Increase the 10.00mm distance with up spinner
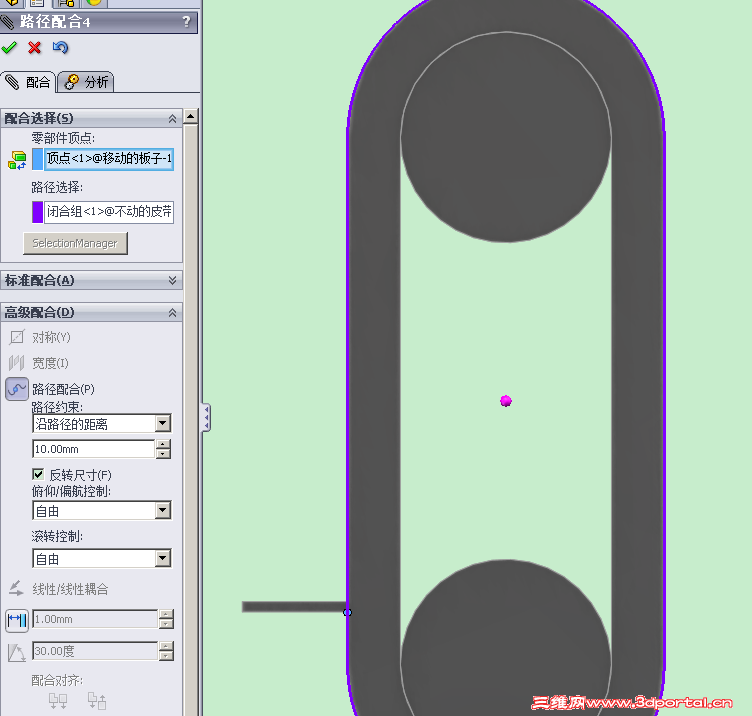 tap(164, 444)
